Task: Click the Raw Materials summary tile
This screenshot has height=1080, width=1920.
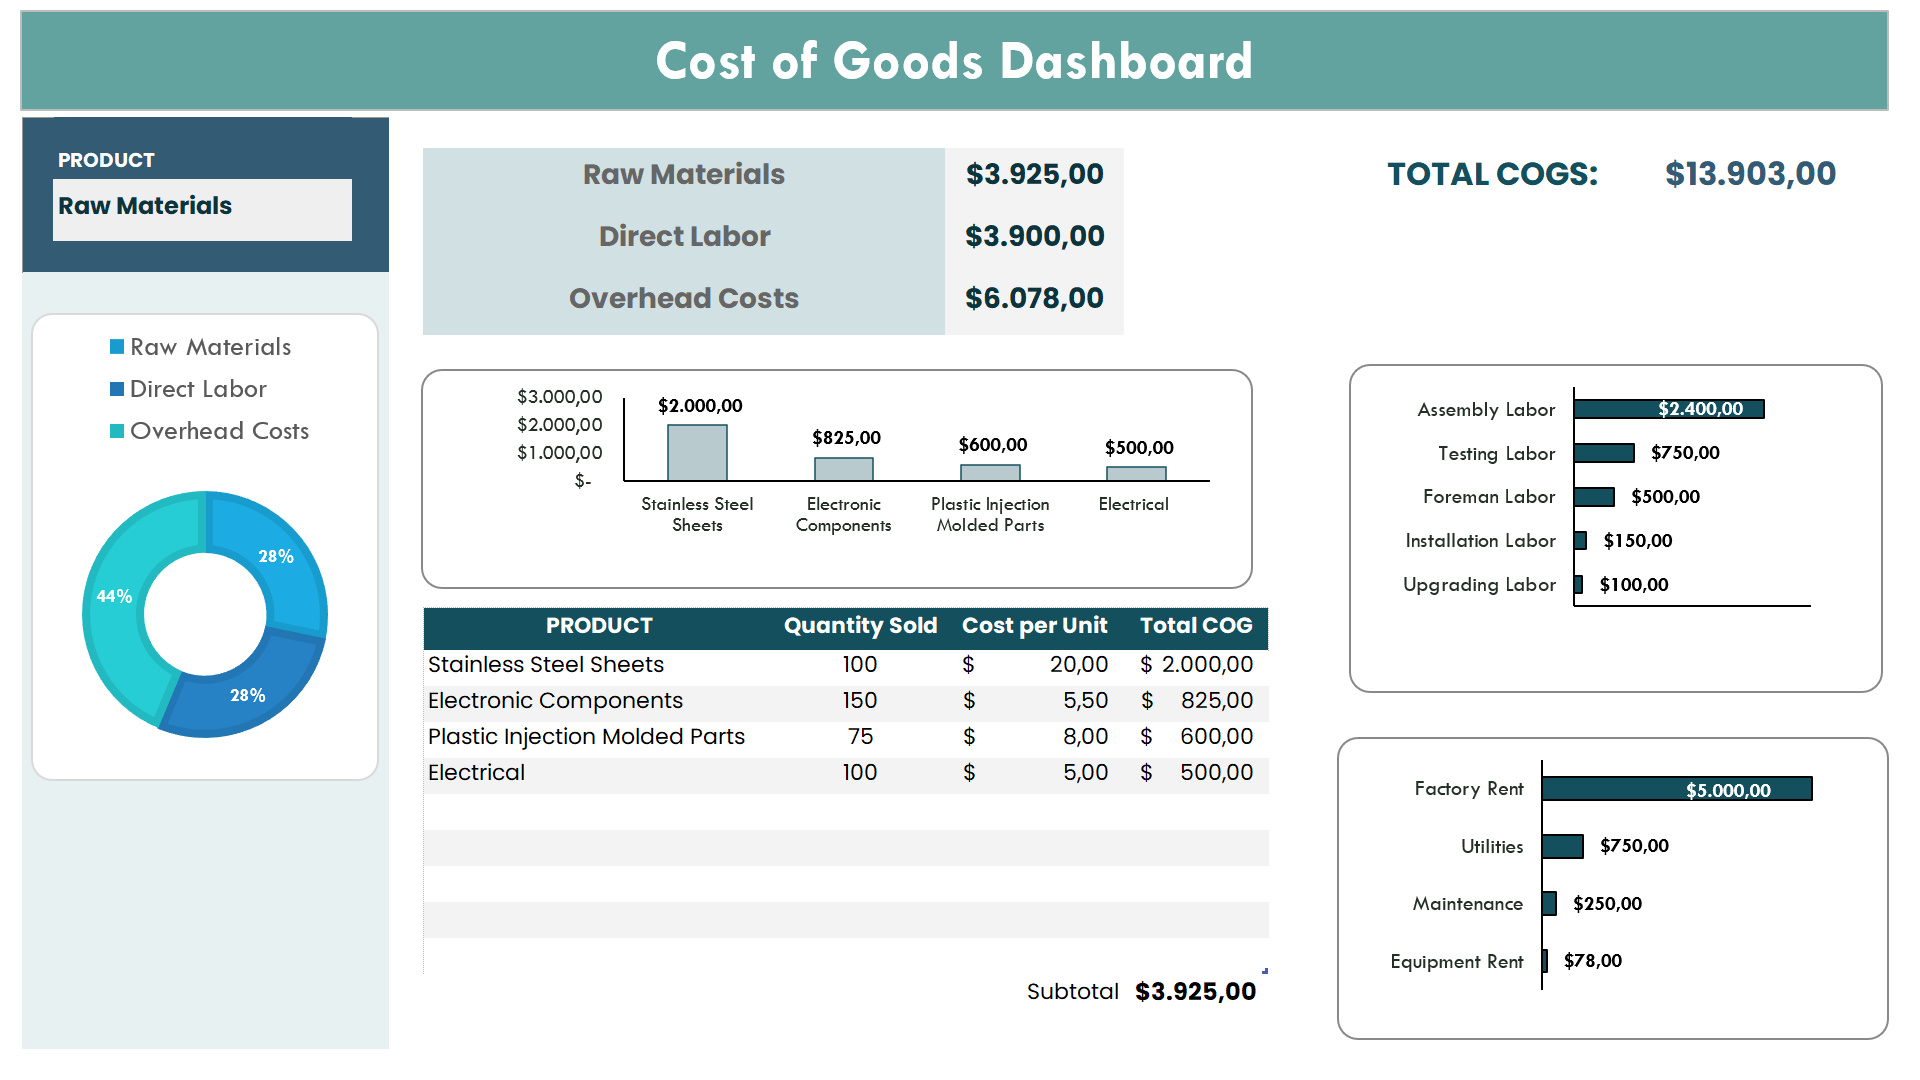Action: pos(685,174)
